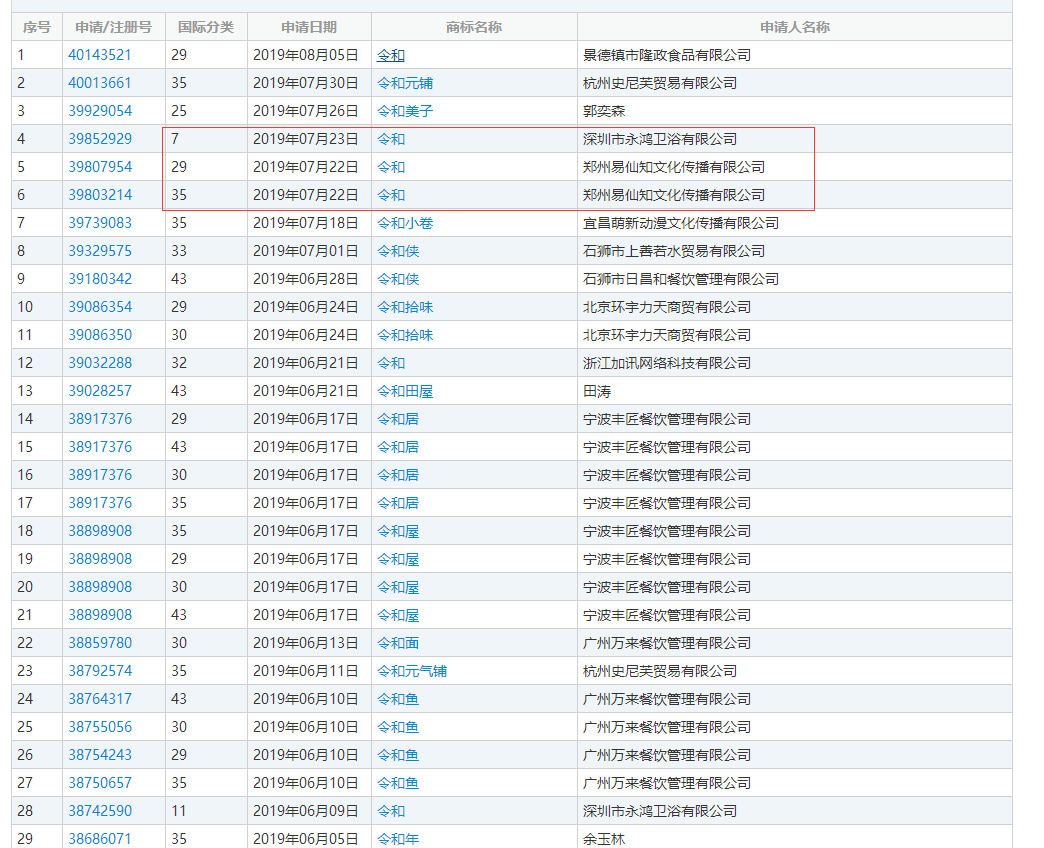The width and height of the screenshot is (1044, 848).
Task: Open the 令和美子 trademark entry
Action: 405,111
